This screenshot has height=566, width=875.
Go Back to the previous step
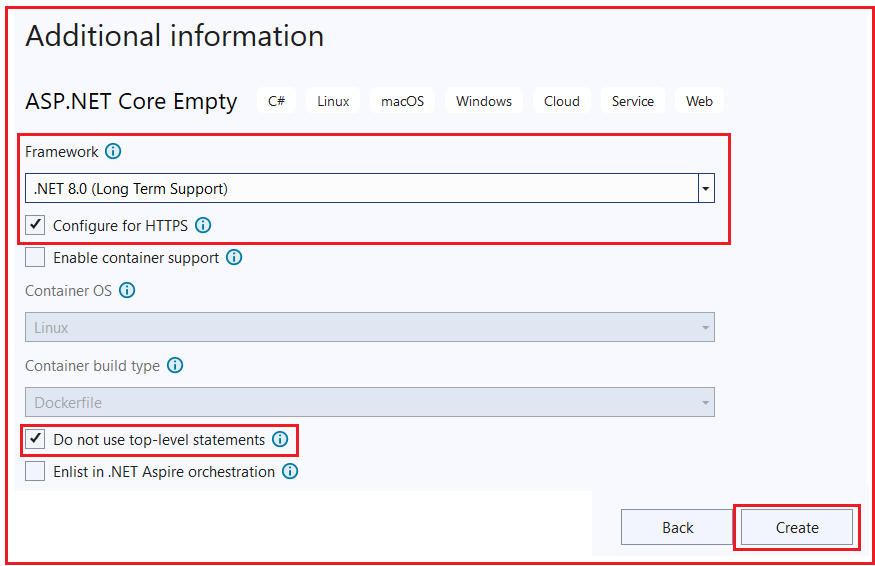pos(677,527)
